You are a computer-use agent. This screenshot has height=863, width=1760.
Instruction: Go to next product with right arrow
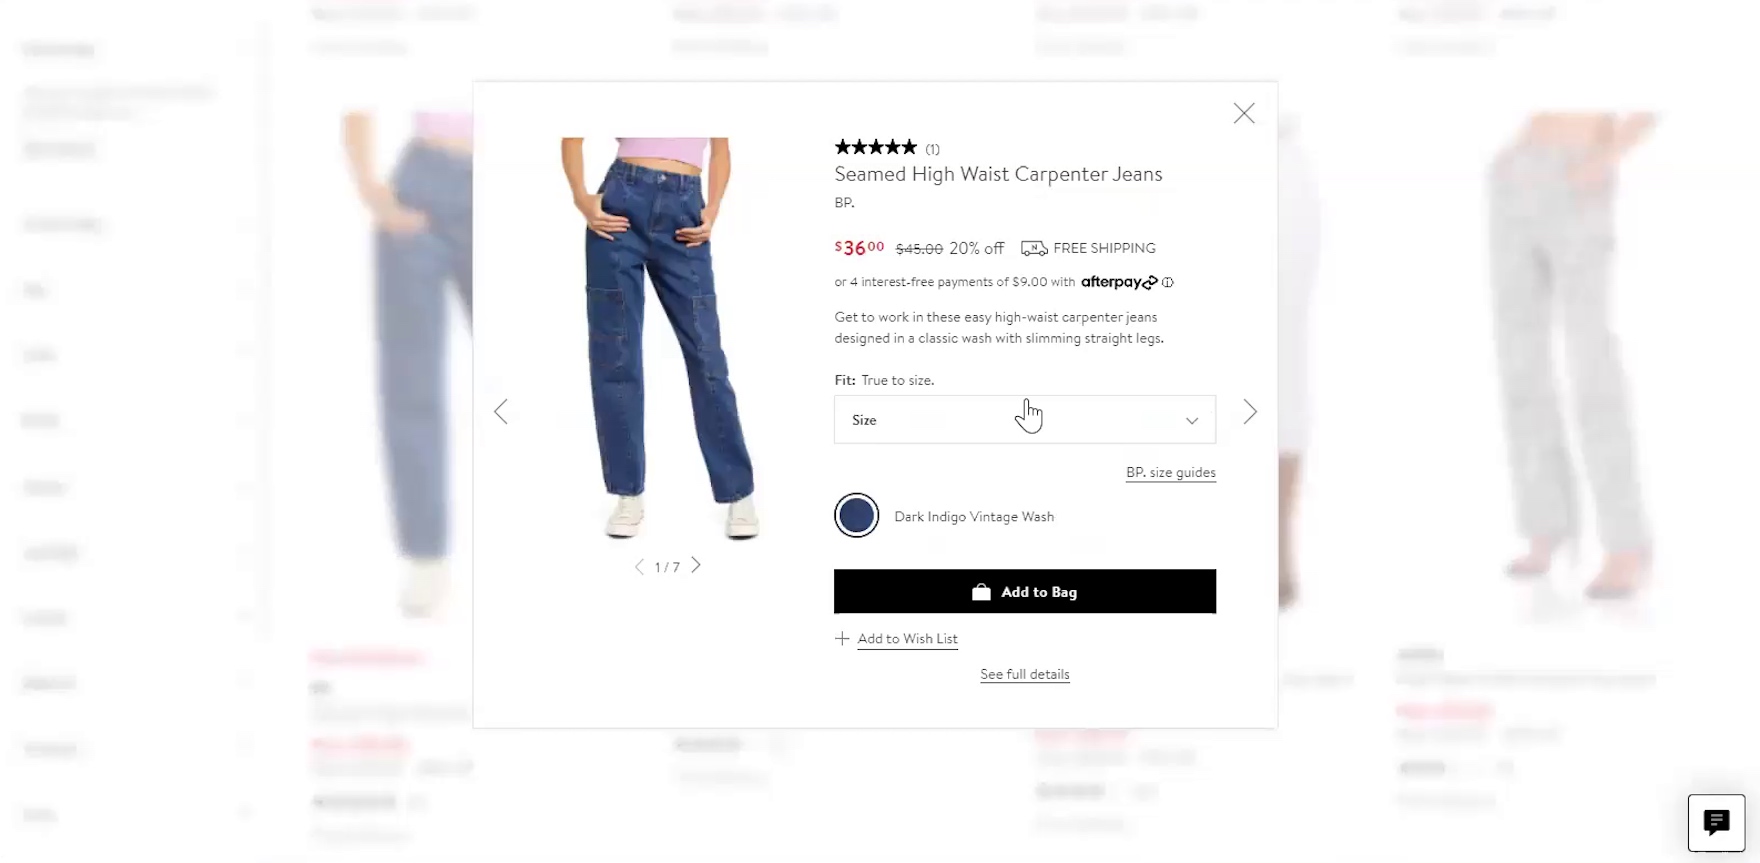[x=1250, y=412]
